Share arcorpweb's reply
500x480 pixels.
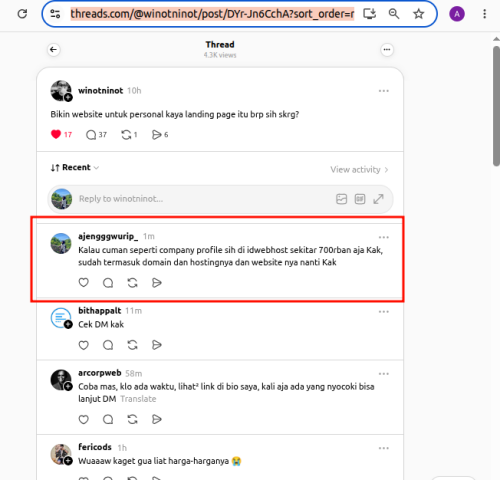click(x=157, y=419)
